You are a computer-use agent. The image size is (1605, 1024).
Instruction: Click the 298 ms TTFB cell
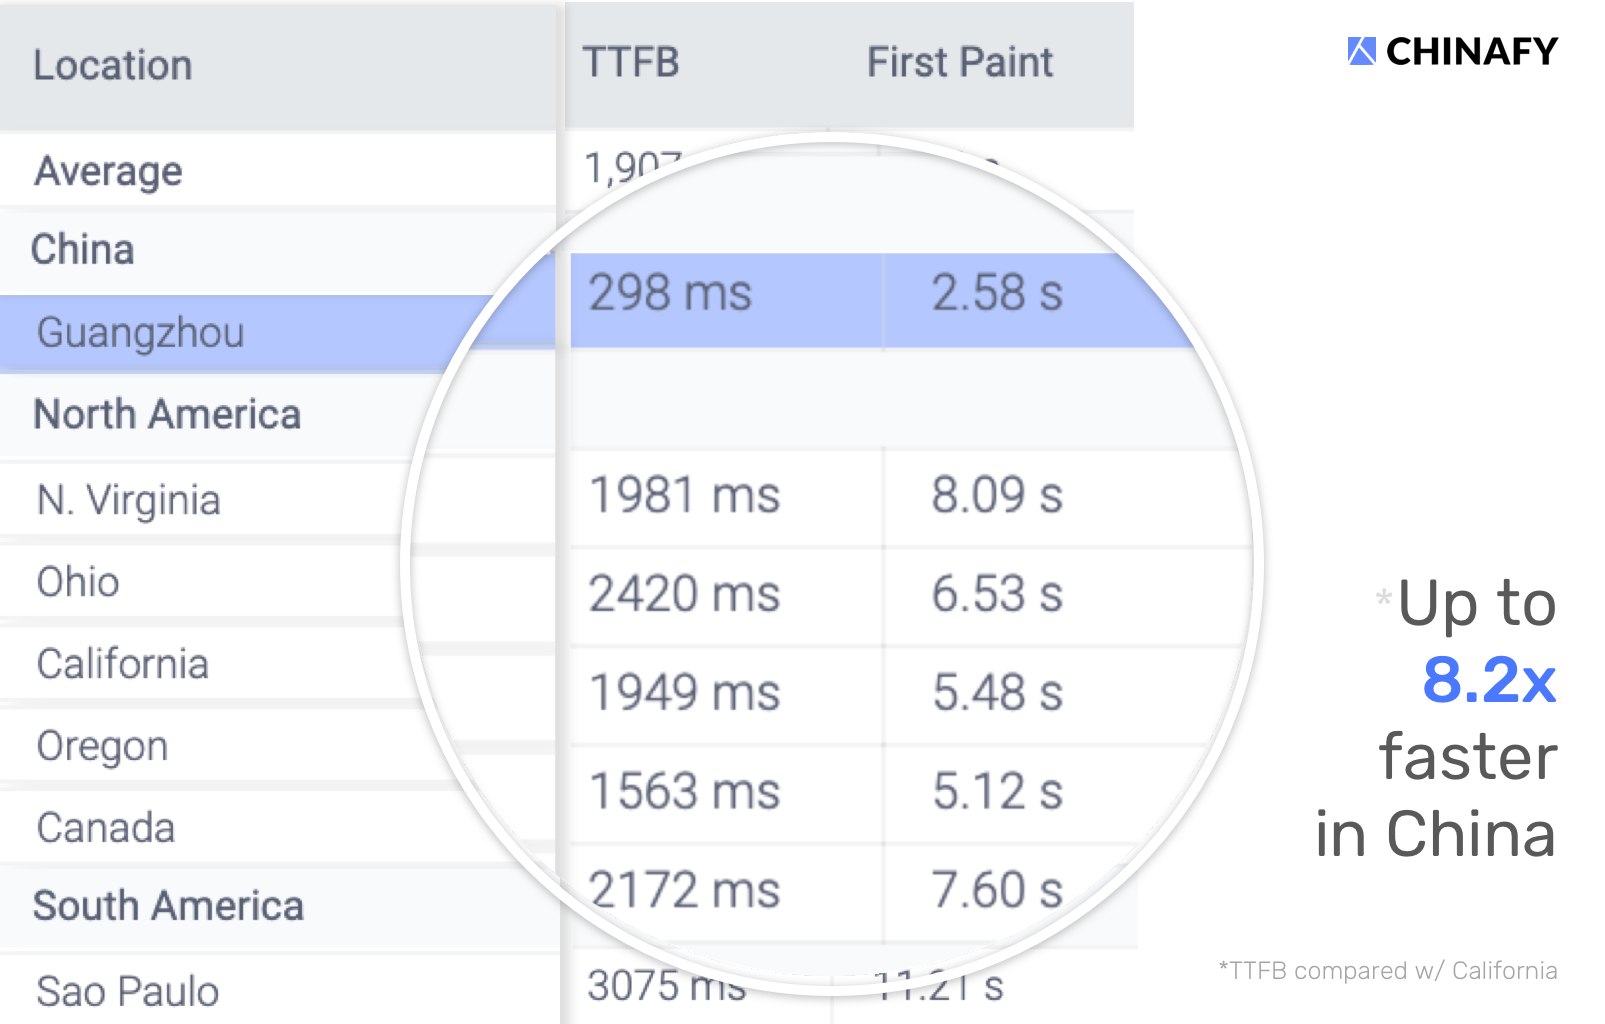pos(670,294)
